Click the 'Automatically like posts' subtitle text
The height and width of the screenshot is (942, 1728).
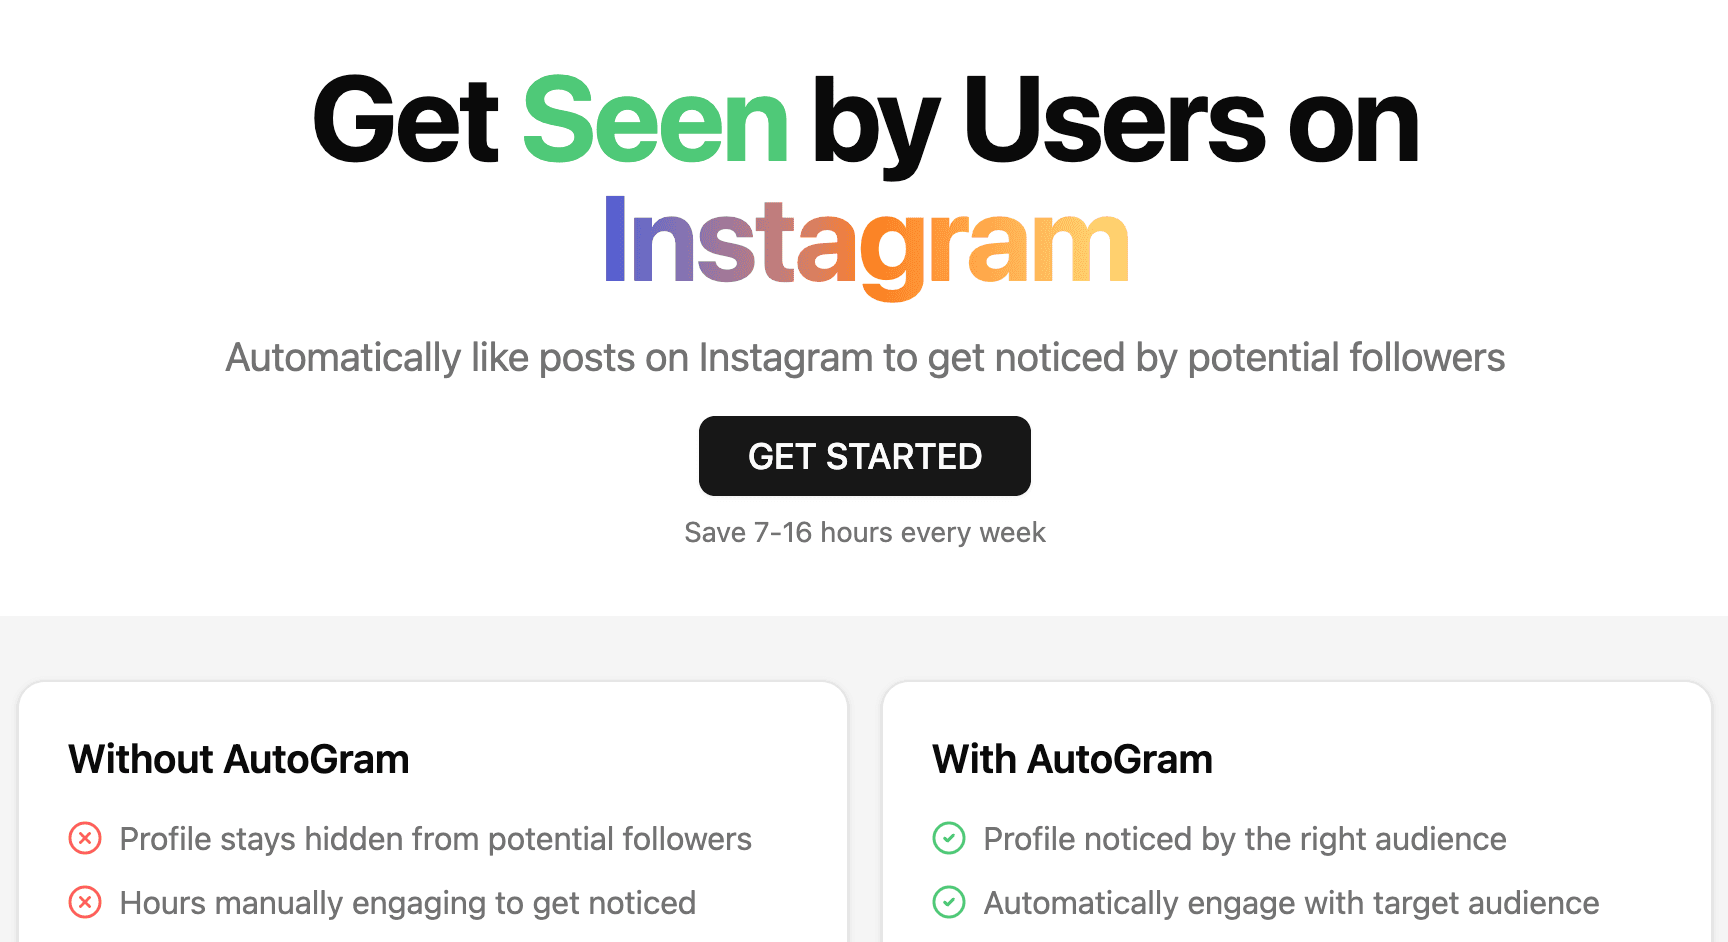point(864,357)
